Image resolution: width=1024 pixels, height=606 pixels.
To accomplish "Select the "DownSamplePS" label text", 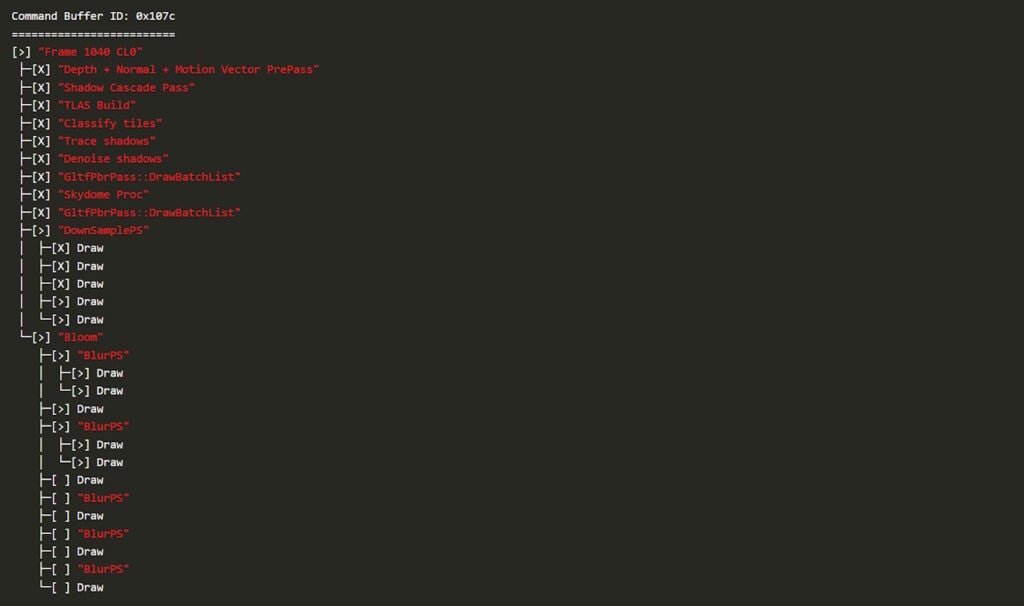I will click(x=103, y=231).
